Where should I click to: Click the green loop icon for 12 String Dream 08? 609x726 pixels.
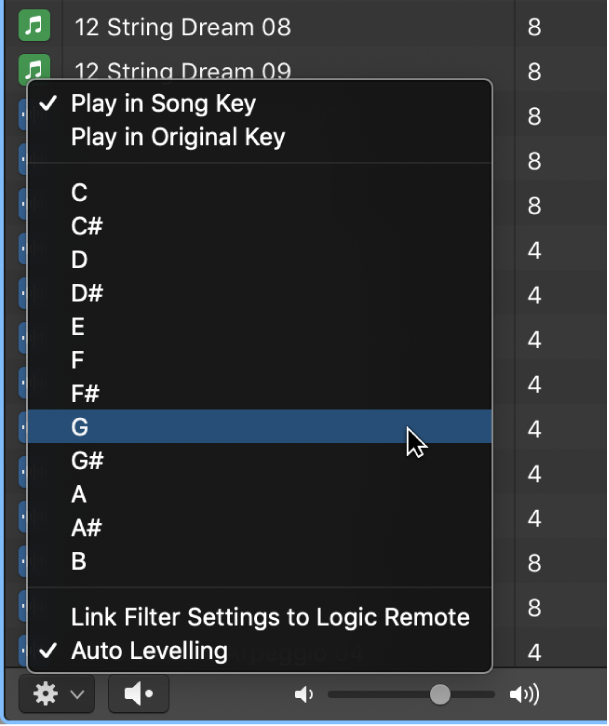pos(34,25)
